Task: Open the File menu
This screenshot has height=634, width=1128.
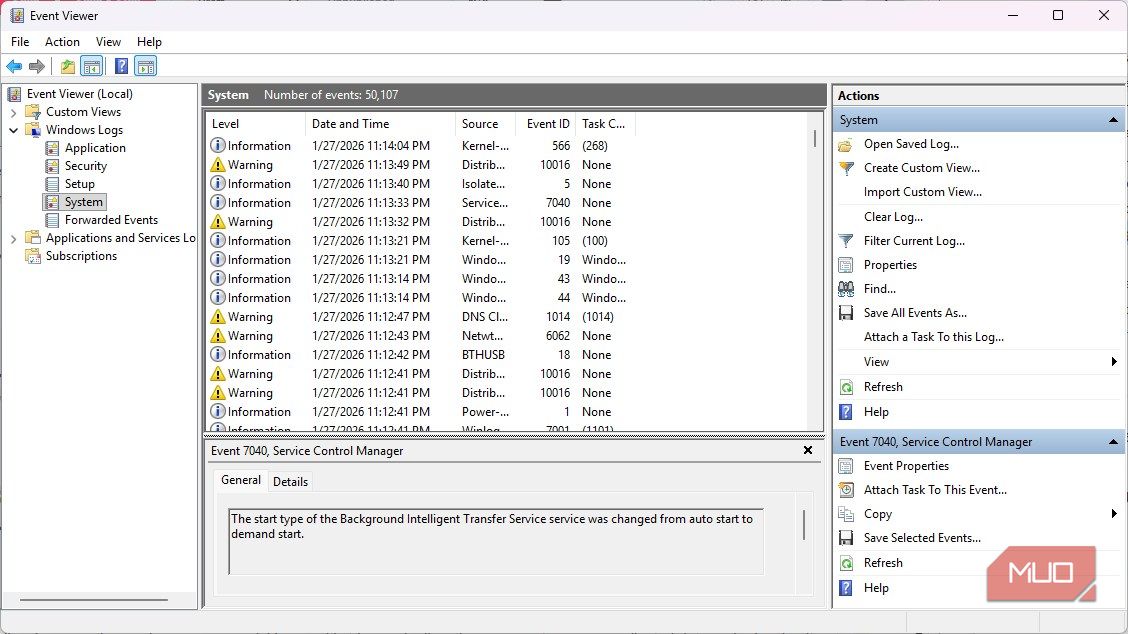Action: (x=20, y=42)
